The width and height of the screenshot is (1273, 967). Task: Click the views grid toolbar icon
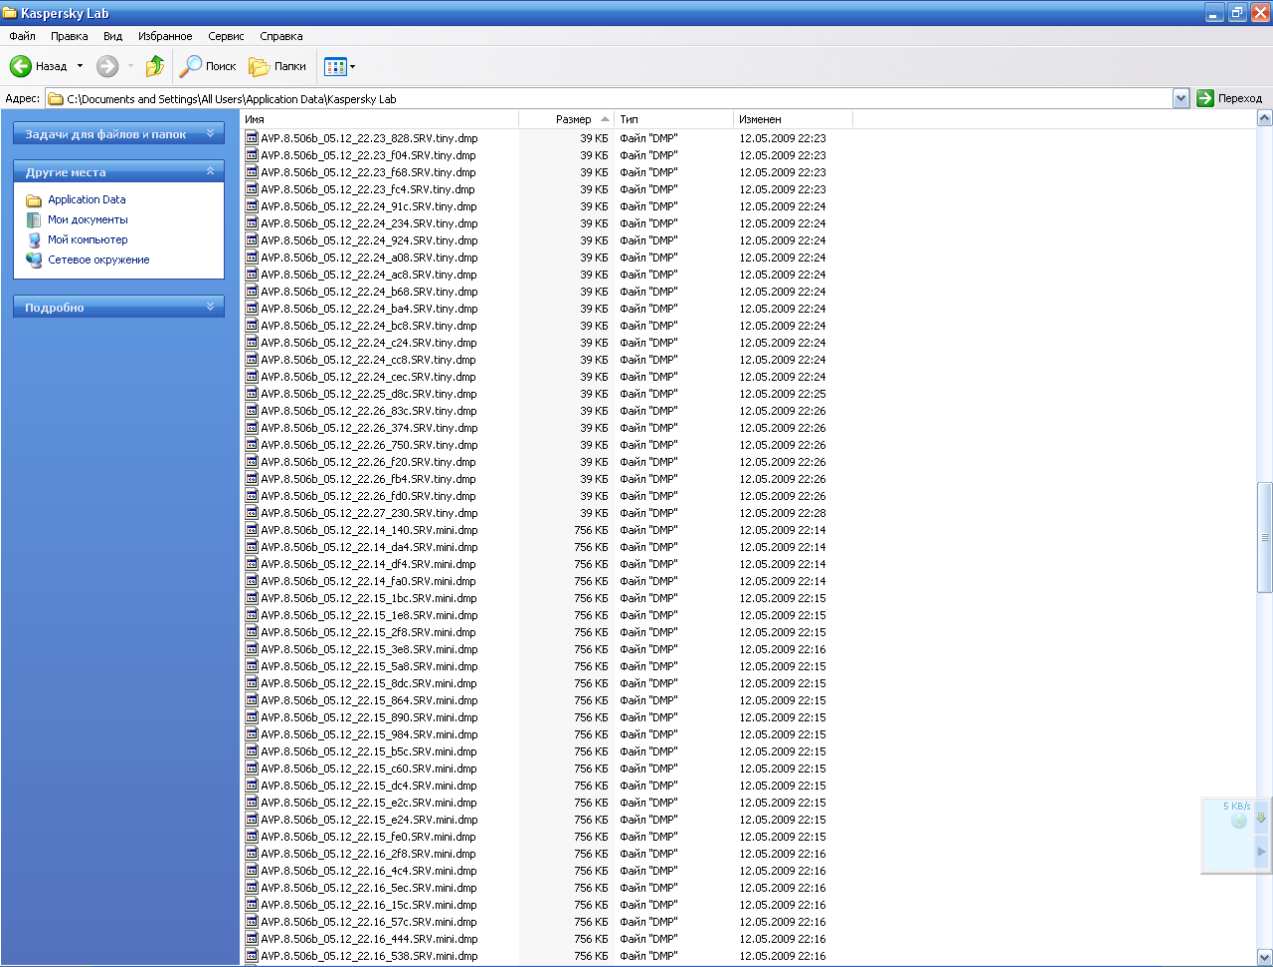click(335, 66)
